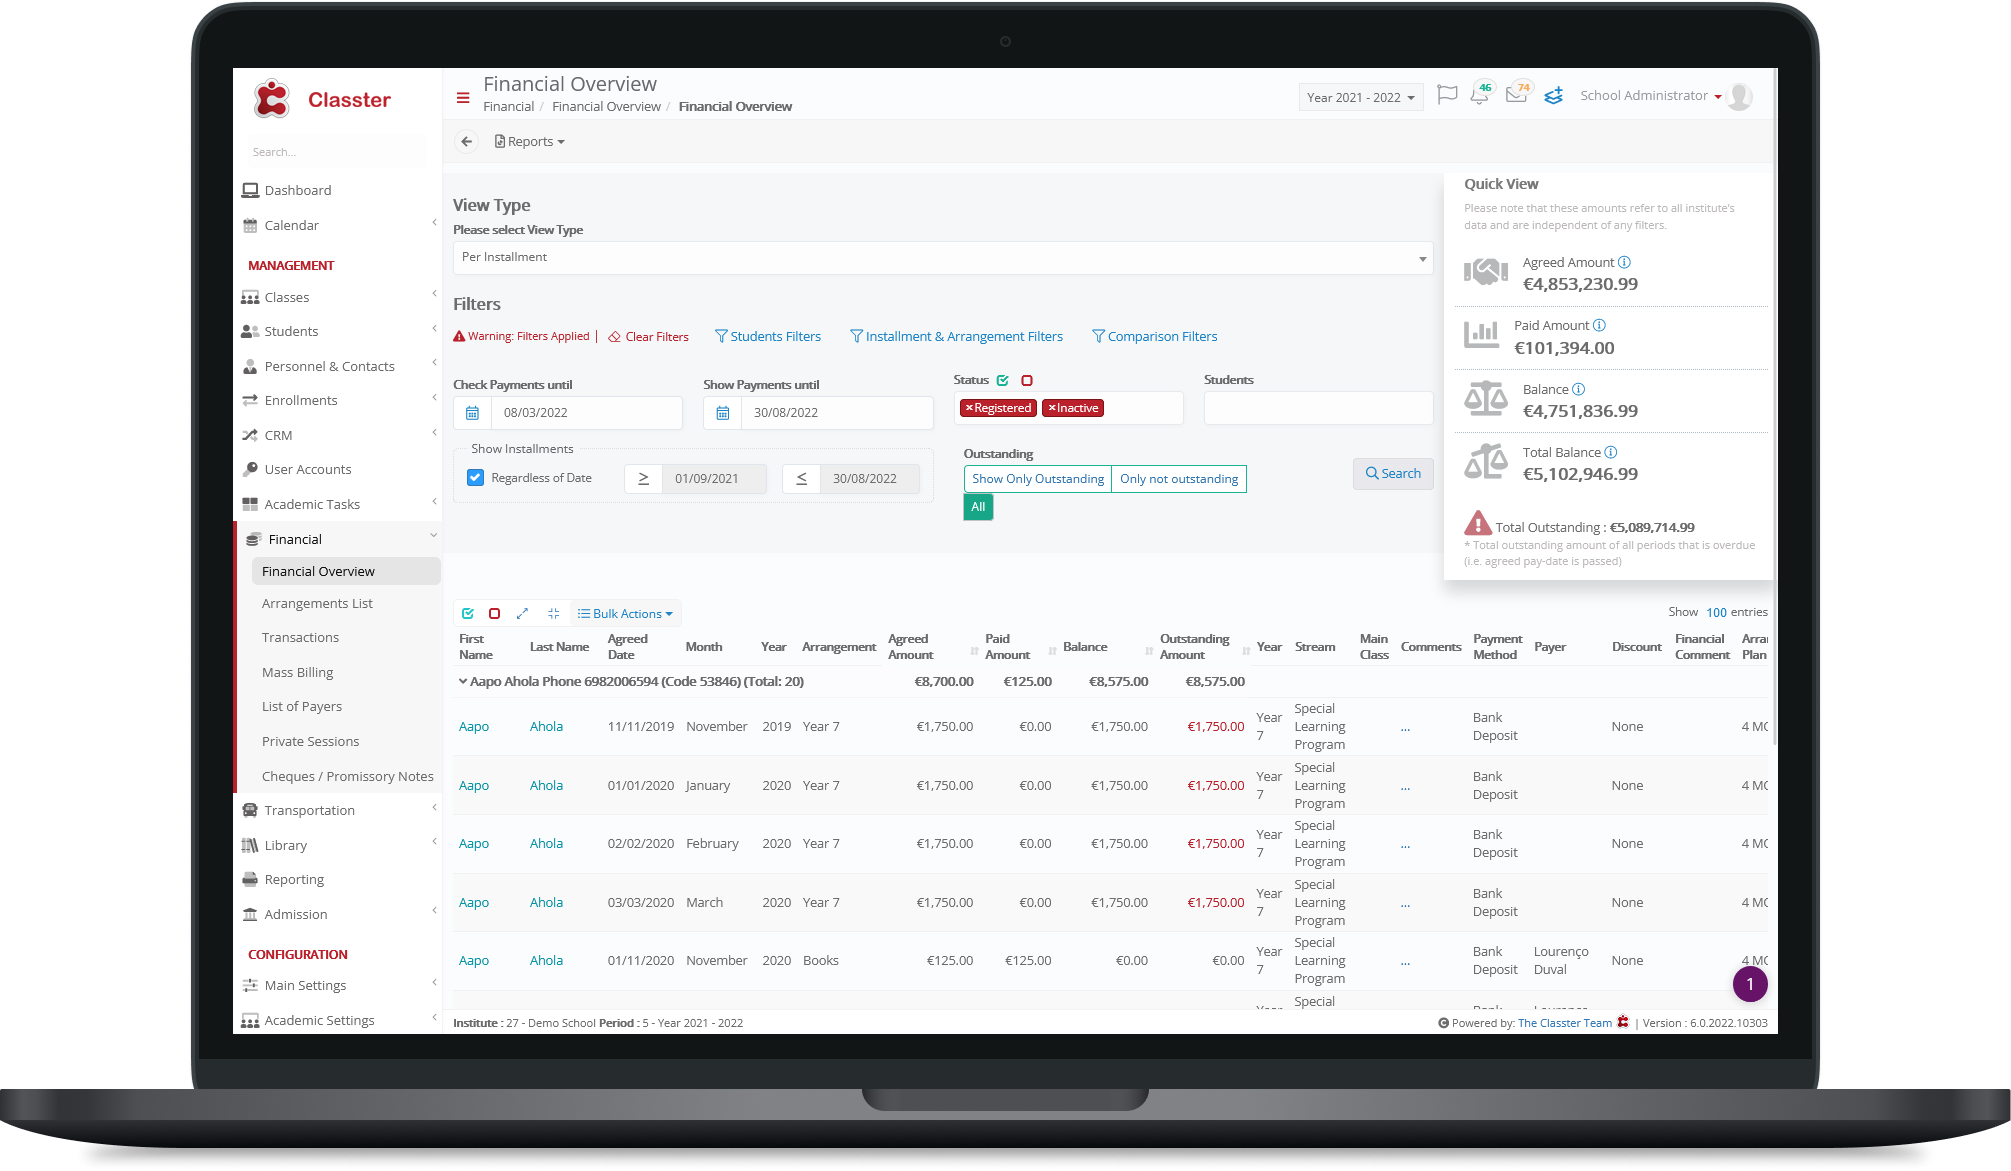This screenshot has width=2011, height=1171.
Task: Click the blue sync icon in header
Action: (x=1553, y=96)
